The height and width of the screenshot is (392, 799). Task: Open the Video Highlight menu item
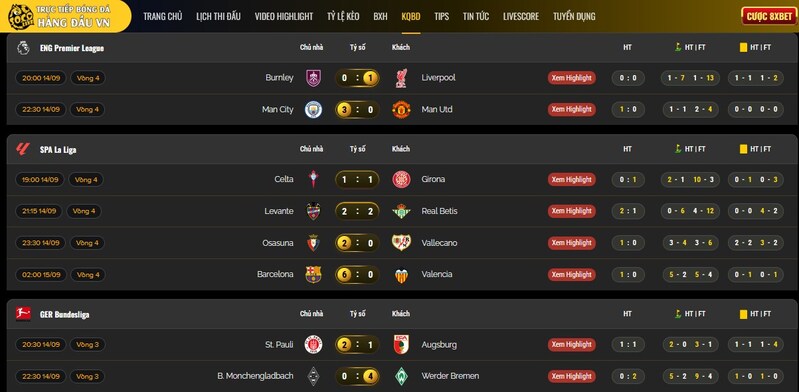[284, 16]
